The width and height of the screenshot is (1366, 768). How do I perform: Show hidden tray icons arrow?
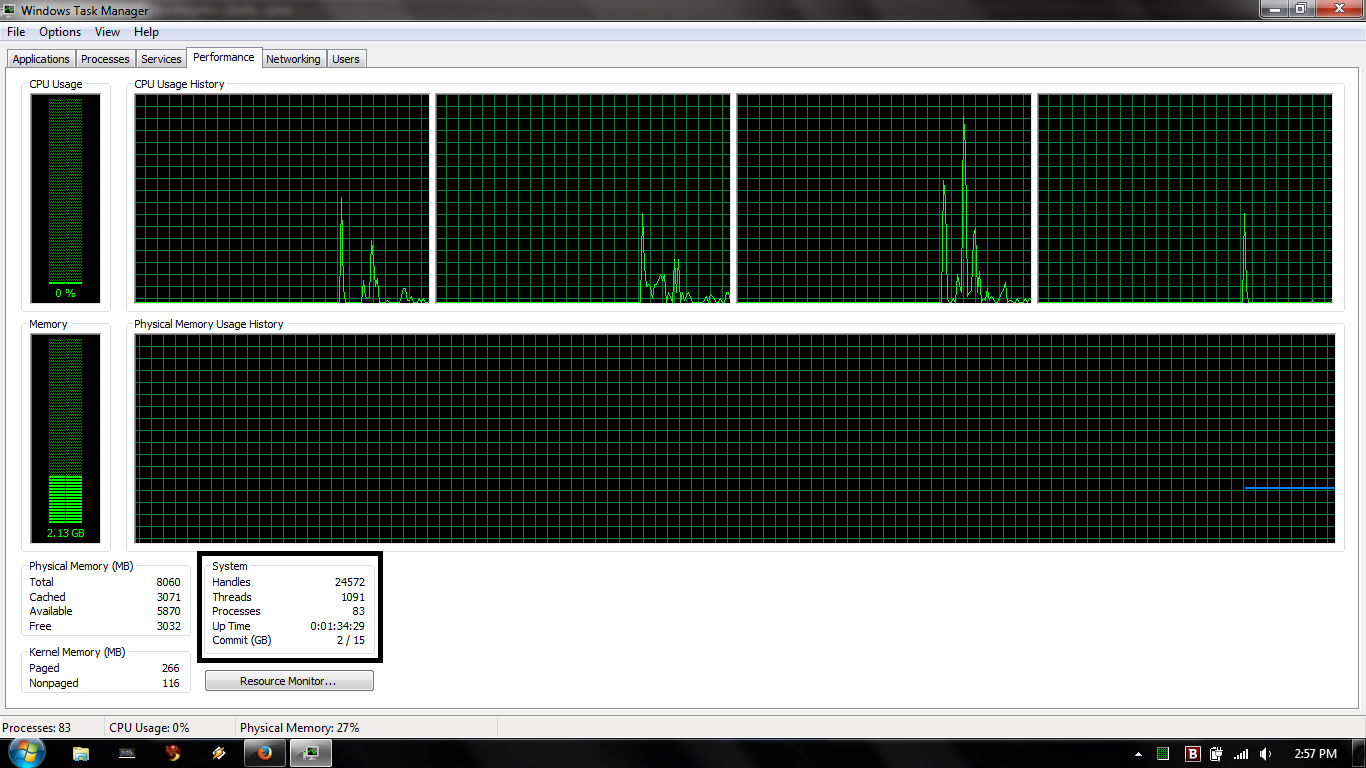(x=1138, y=754)
